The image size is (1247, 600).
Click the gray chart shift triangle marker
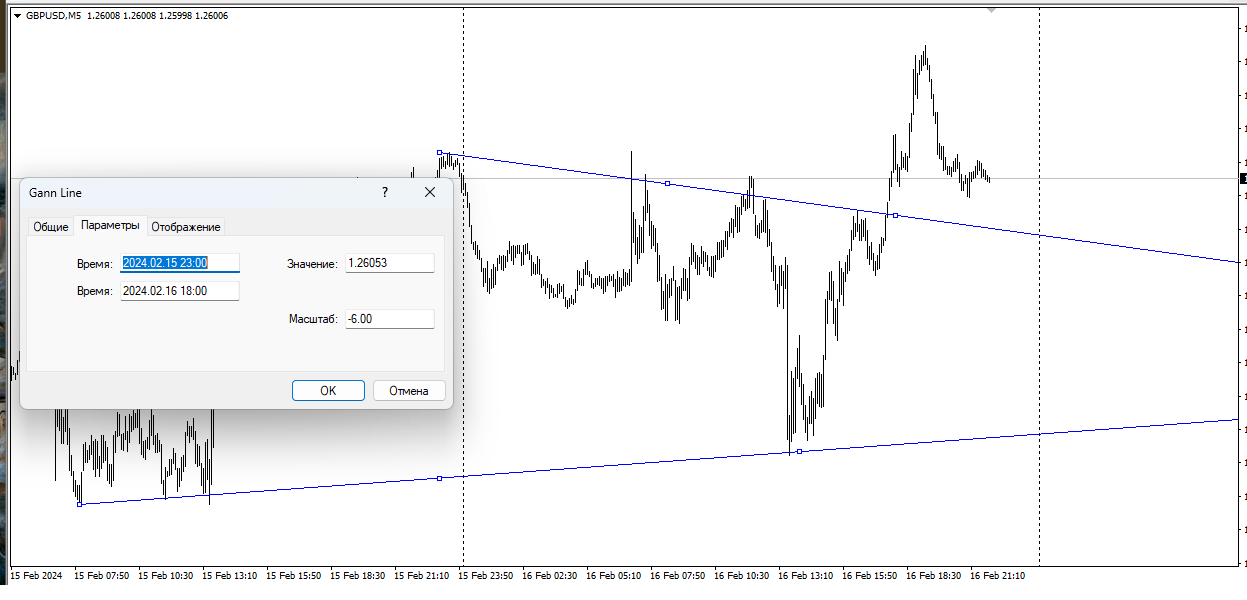tap(991, 10)
